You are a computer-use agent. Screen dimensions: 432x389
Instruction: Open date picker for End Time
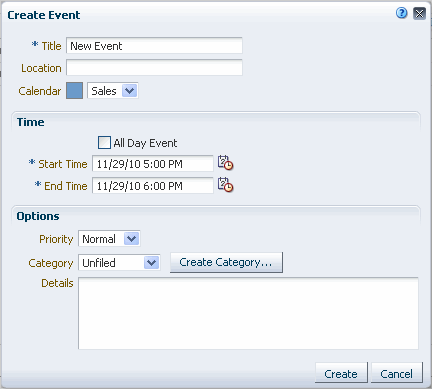click(x=225, y=185)
